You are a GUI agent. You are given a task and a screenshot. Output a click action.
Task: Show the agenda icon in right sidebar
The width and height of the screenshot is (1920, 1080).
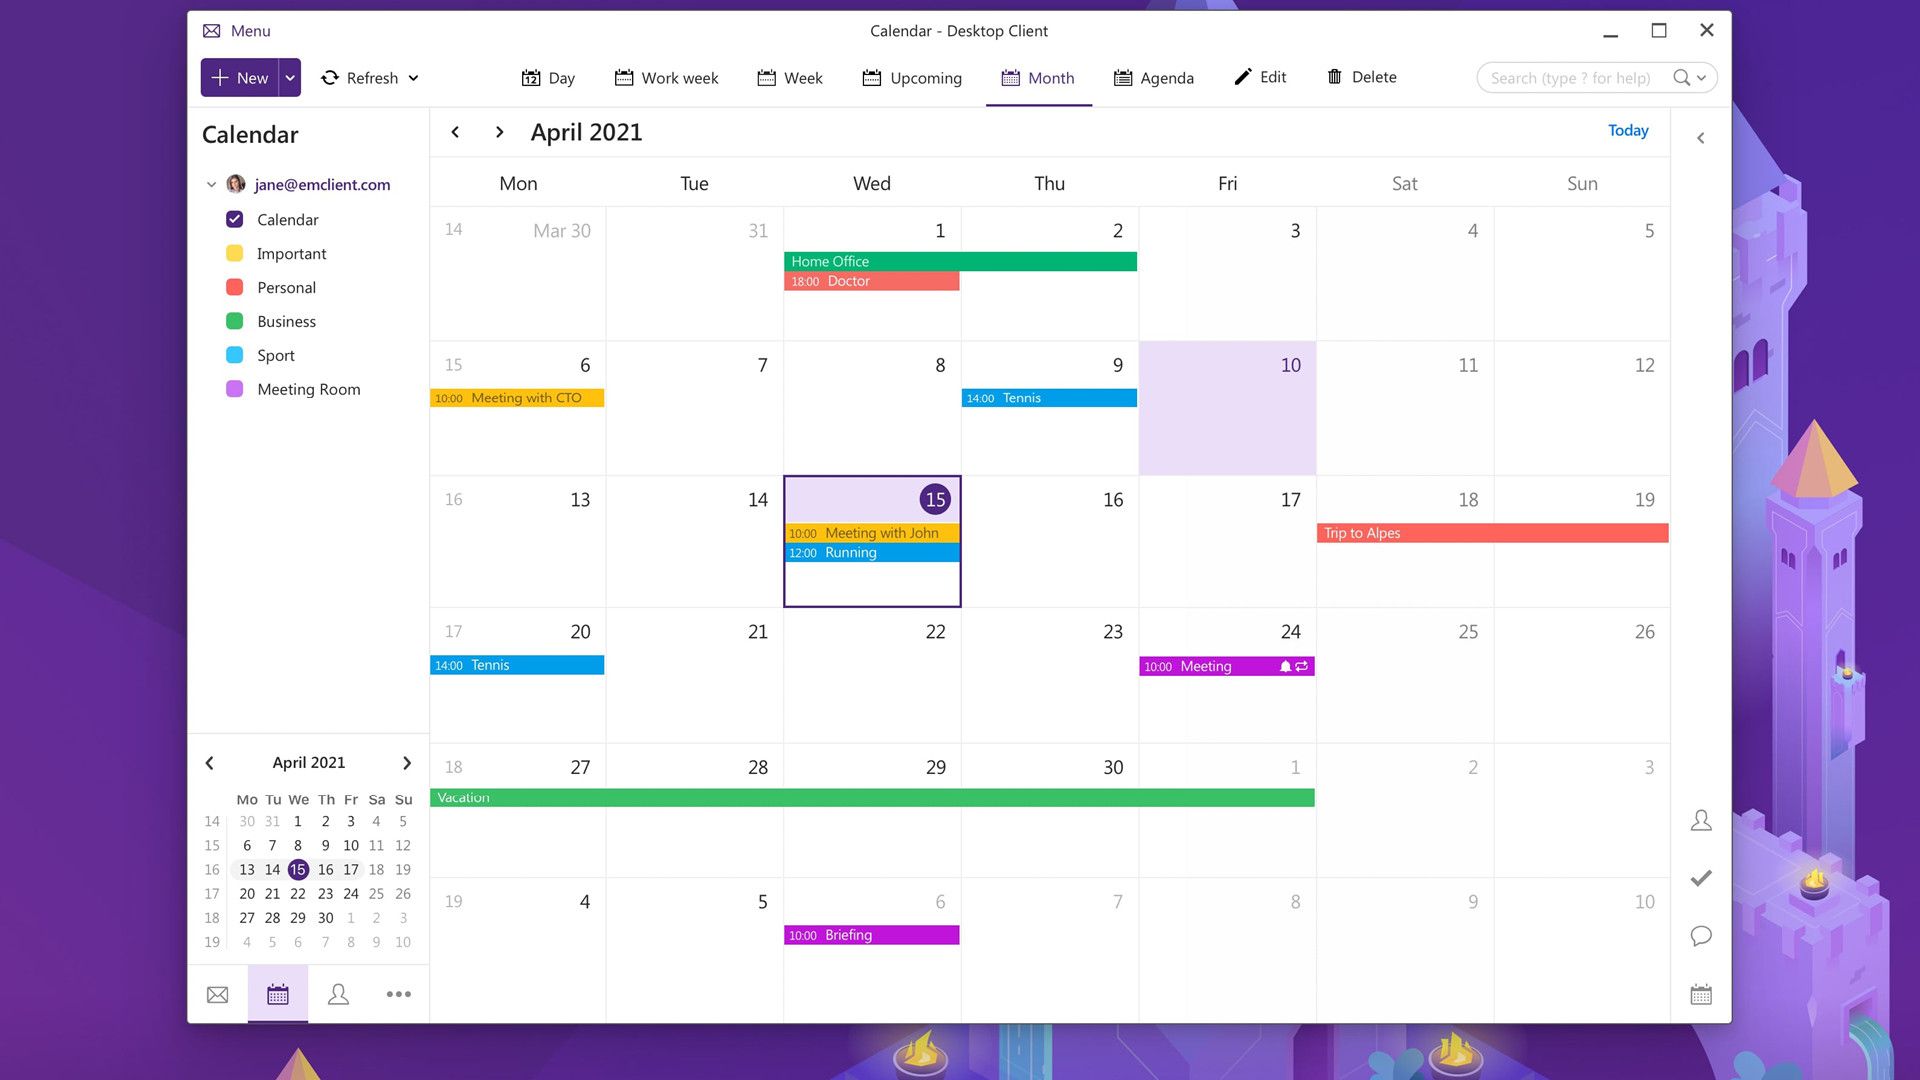[1701, 994]
